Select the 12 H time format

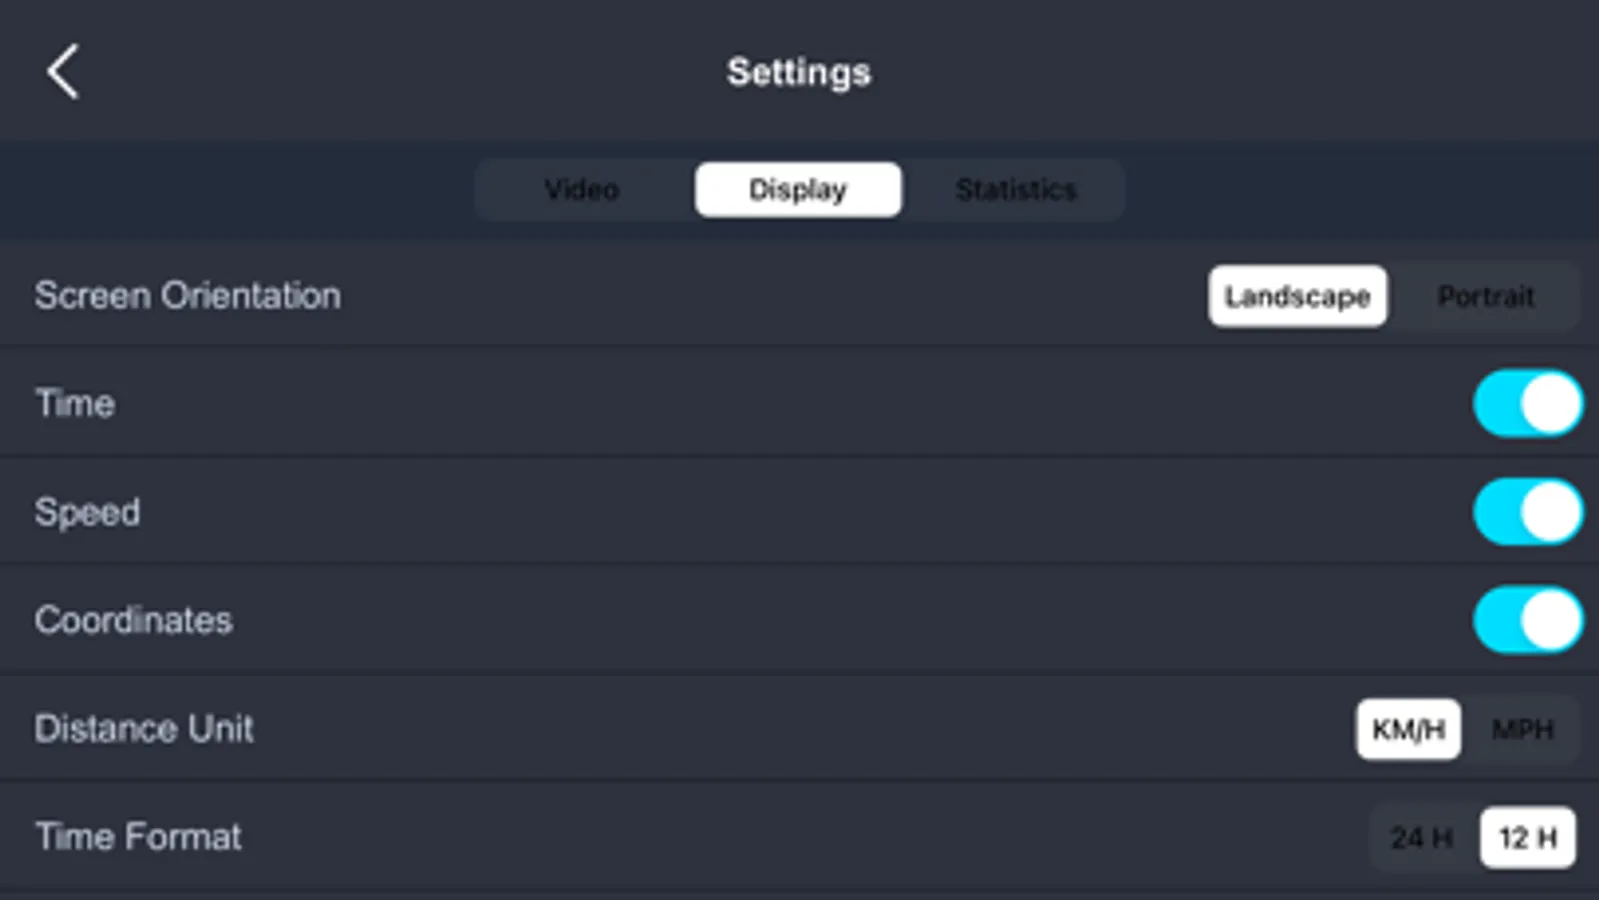pyautogui.click(x=1528, y=837)
